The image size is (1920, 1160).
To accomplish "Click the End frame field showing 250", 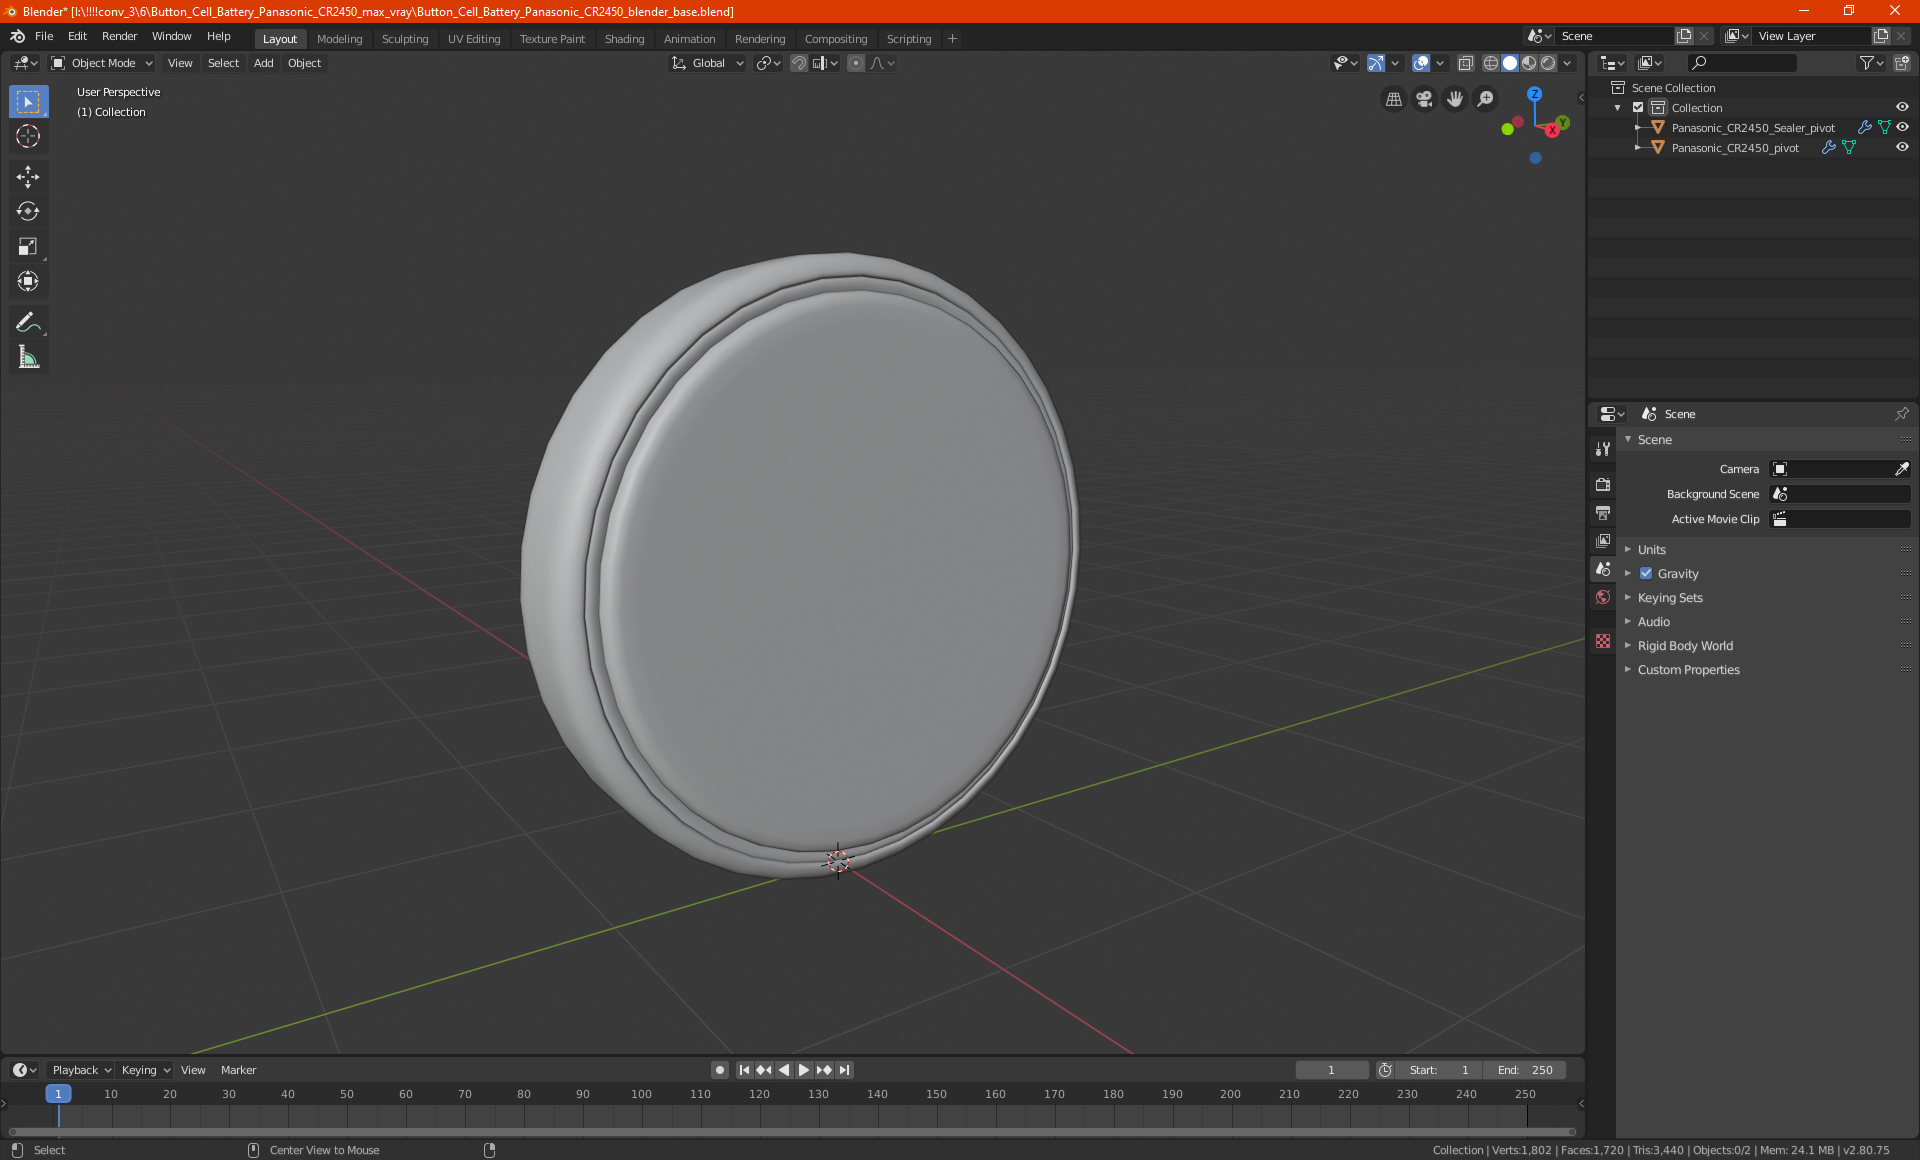I will [x=1525, y=1070].
